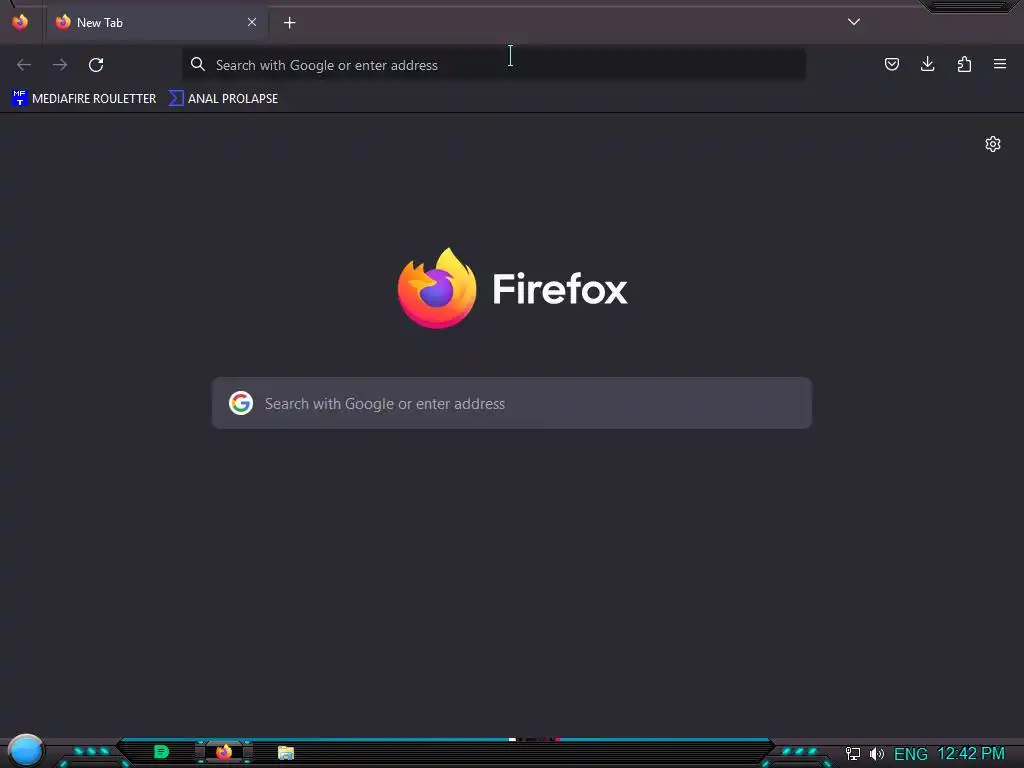This screenshot has height=768, width=1024.
Task: Go forward with the forward arrow
Action: pos(60,65)
